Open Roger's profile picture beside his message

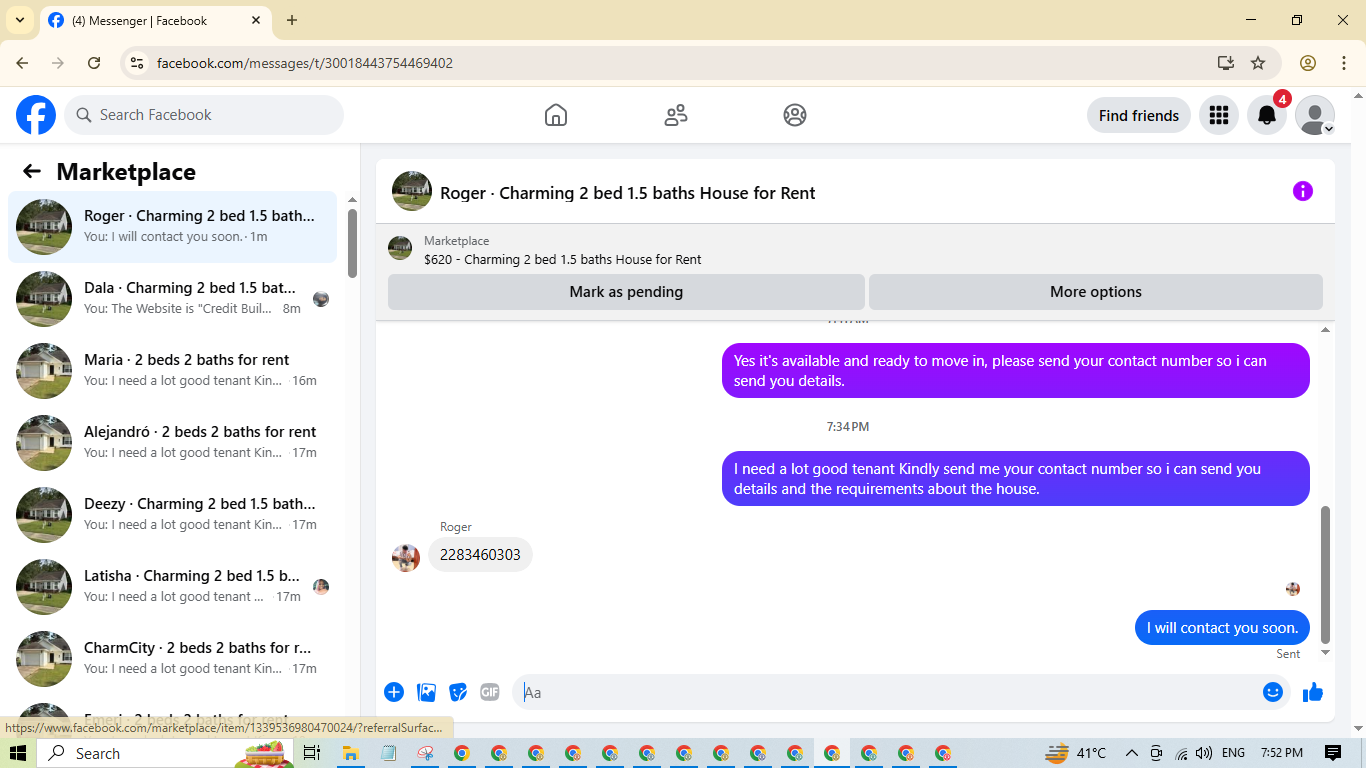pyautogui.click(x=406, y=558)
